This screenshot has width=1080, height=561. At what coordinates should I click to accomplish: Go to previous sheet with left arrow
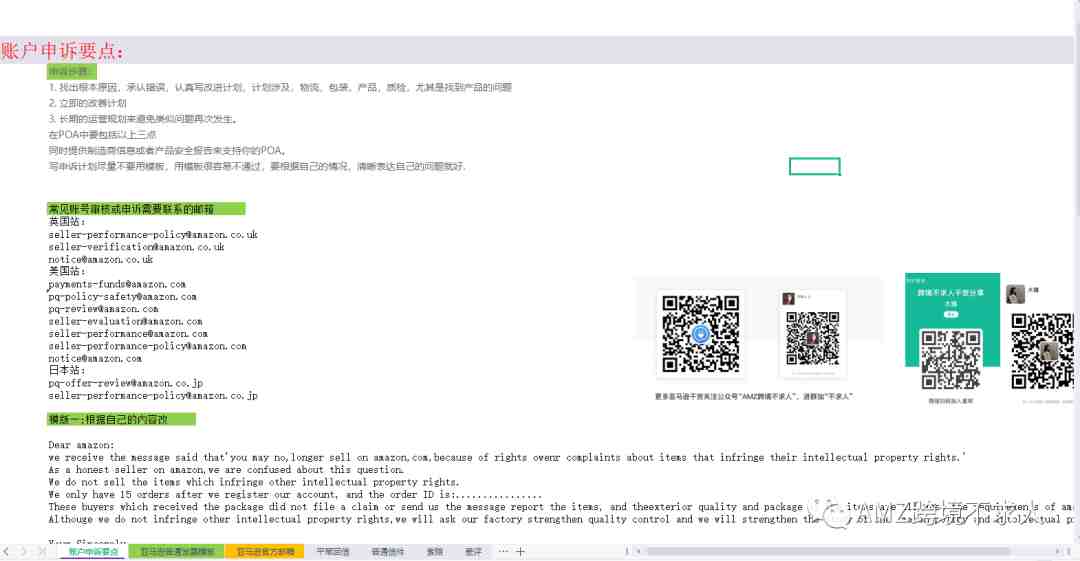6,551
